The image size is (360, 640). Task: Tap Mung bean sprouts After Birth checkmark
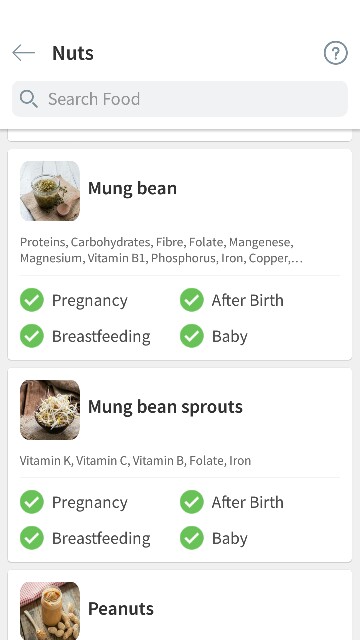point(191,502)
